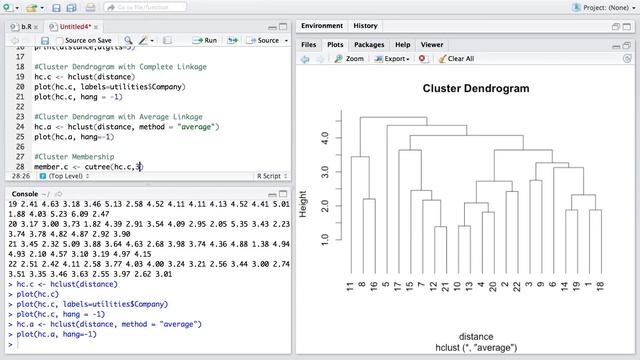Clear All plots
The width and height of the screenshot is (640, 360).
pyautogui.click(x=456, y=59)
